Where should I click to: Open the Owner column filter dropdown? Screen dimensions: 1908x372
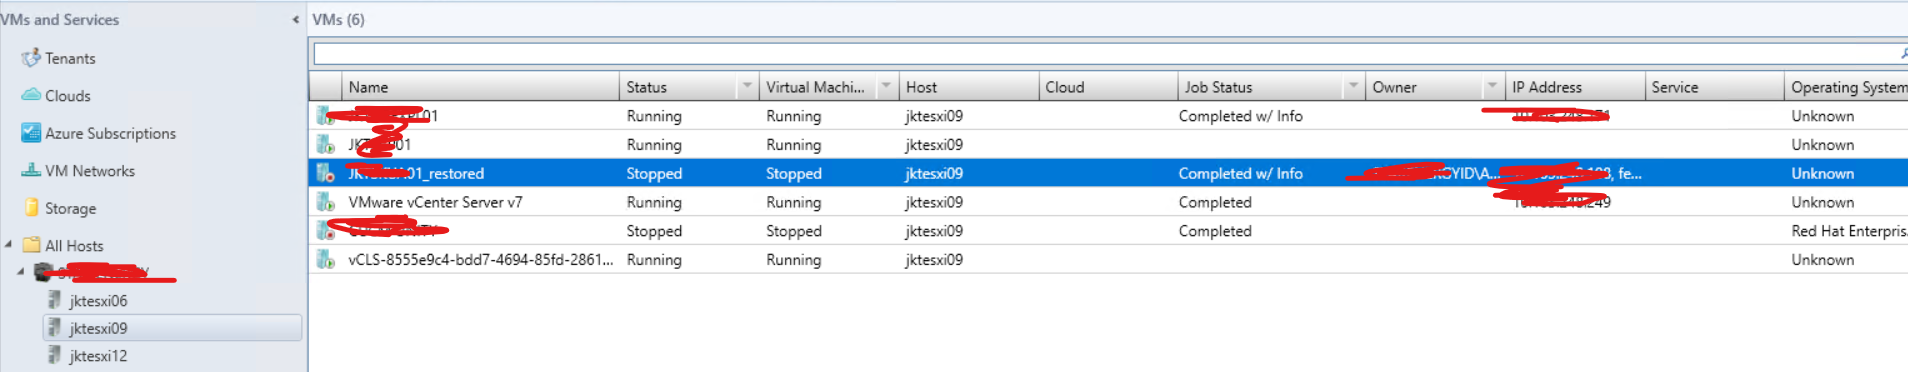(x=1492, y=87)
